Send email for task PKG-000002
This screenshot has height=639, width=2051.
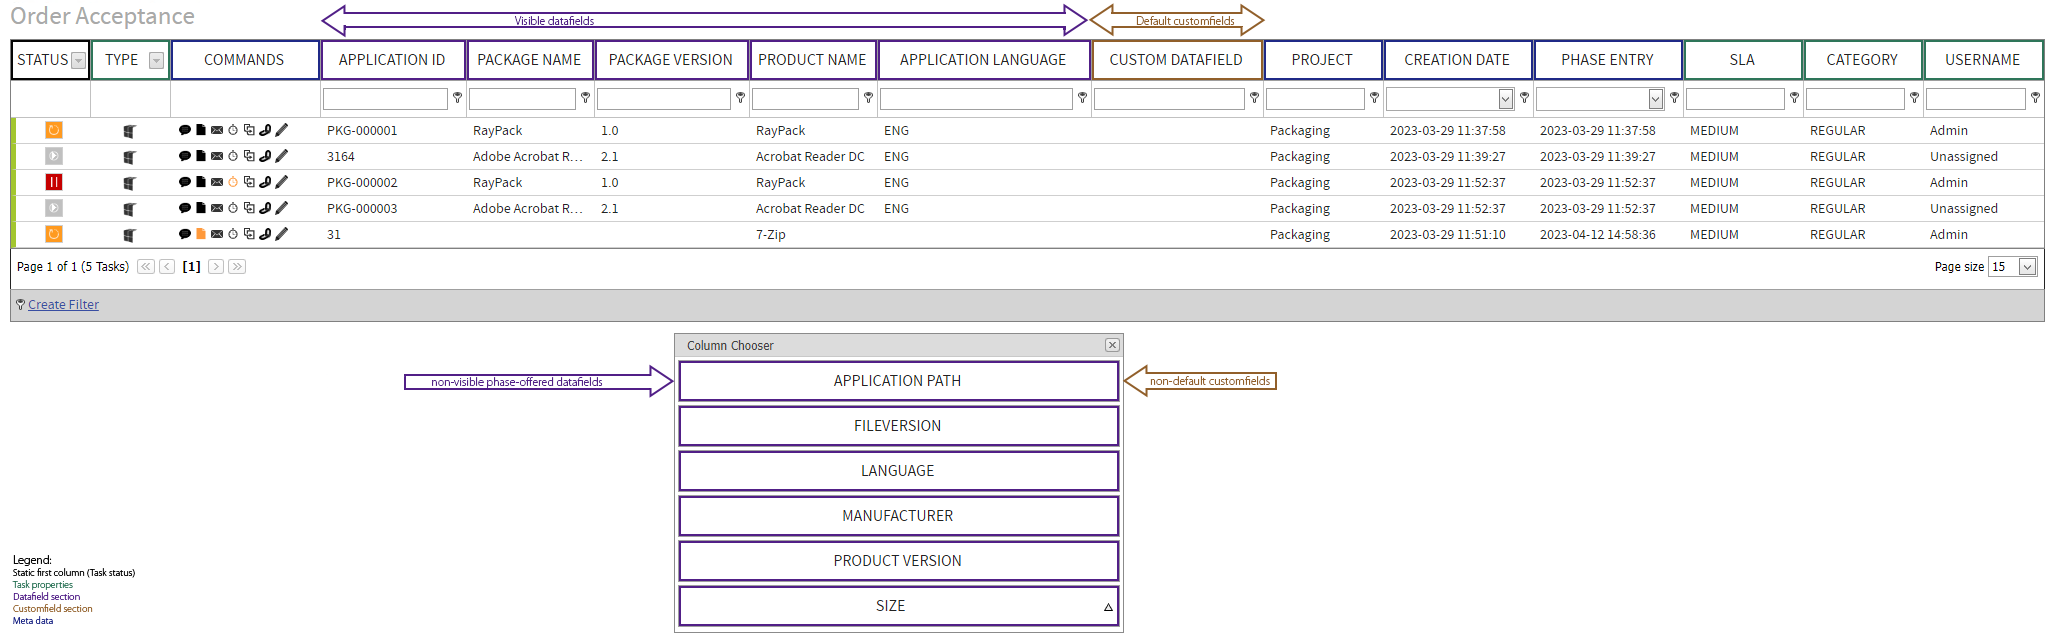point(217,182)
